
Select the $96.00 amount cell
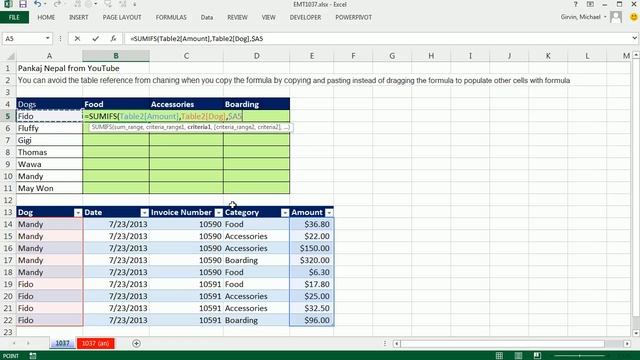click(311, 320)
